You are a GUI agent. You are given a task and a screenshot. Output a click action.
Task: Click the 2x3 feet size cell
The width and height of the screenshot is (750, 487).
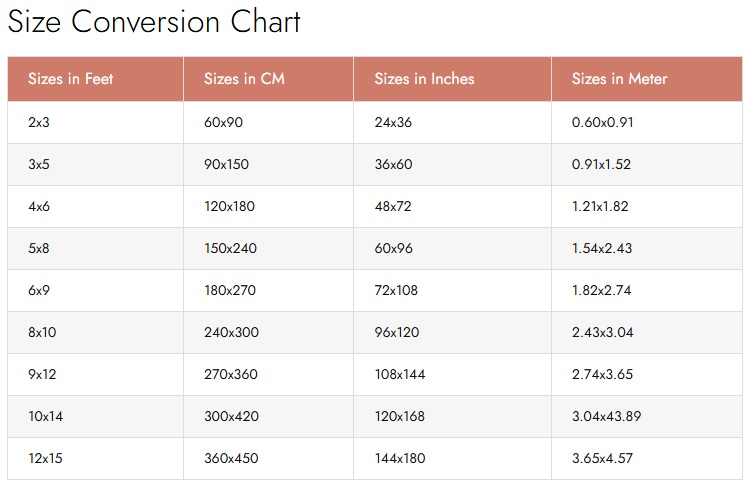tap(95, 122)
